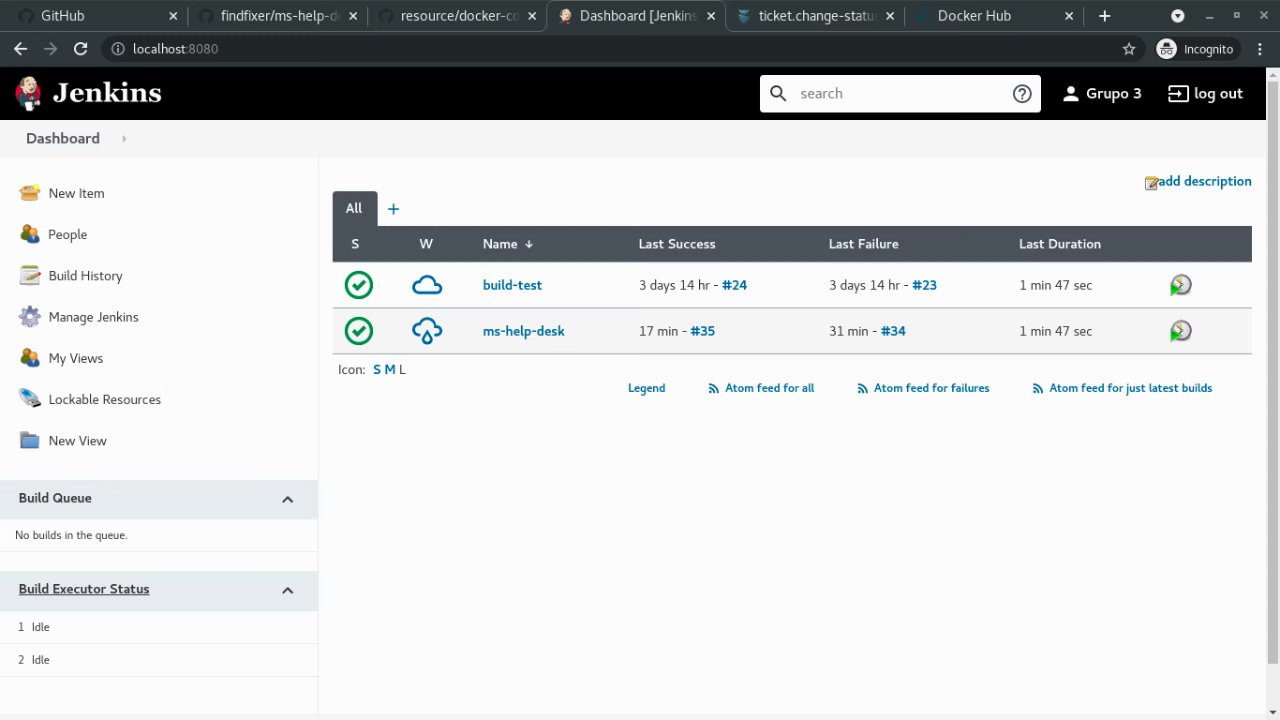Click the Jenkins butler logo icon
This screenshot has height=720, width=1280.
(x=29, y=93)
